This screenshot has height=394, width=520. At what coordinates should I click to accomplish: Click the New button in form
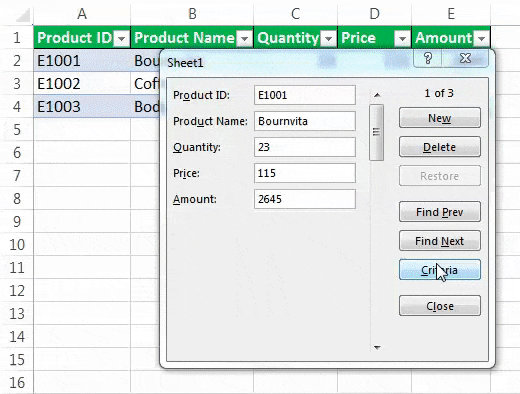point(440,118)
